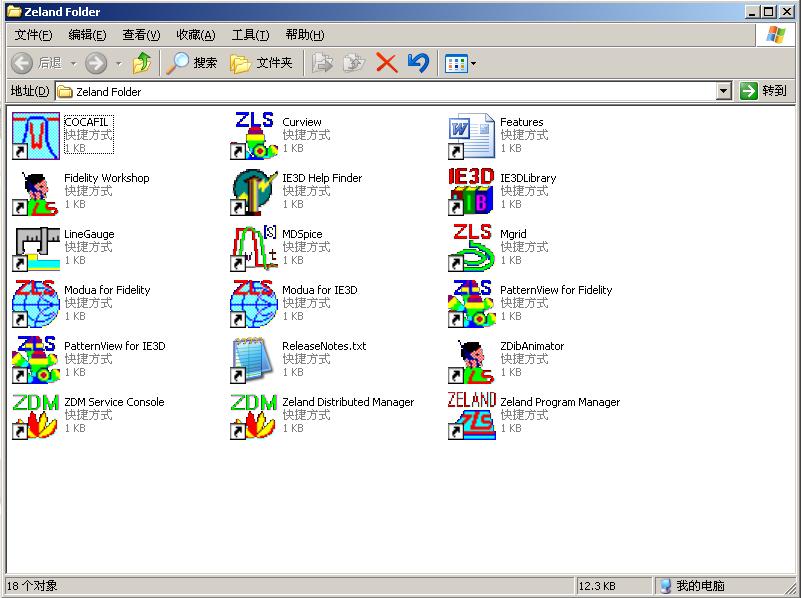Screen dimensions: 801x598
Task: Open the 编辑(E) menu
Action: (x=87, y=35)
